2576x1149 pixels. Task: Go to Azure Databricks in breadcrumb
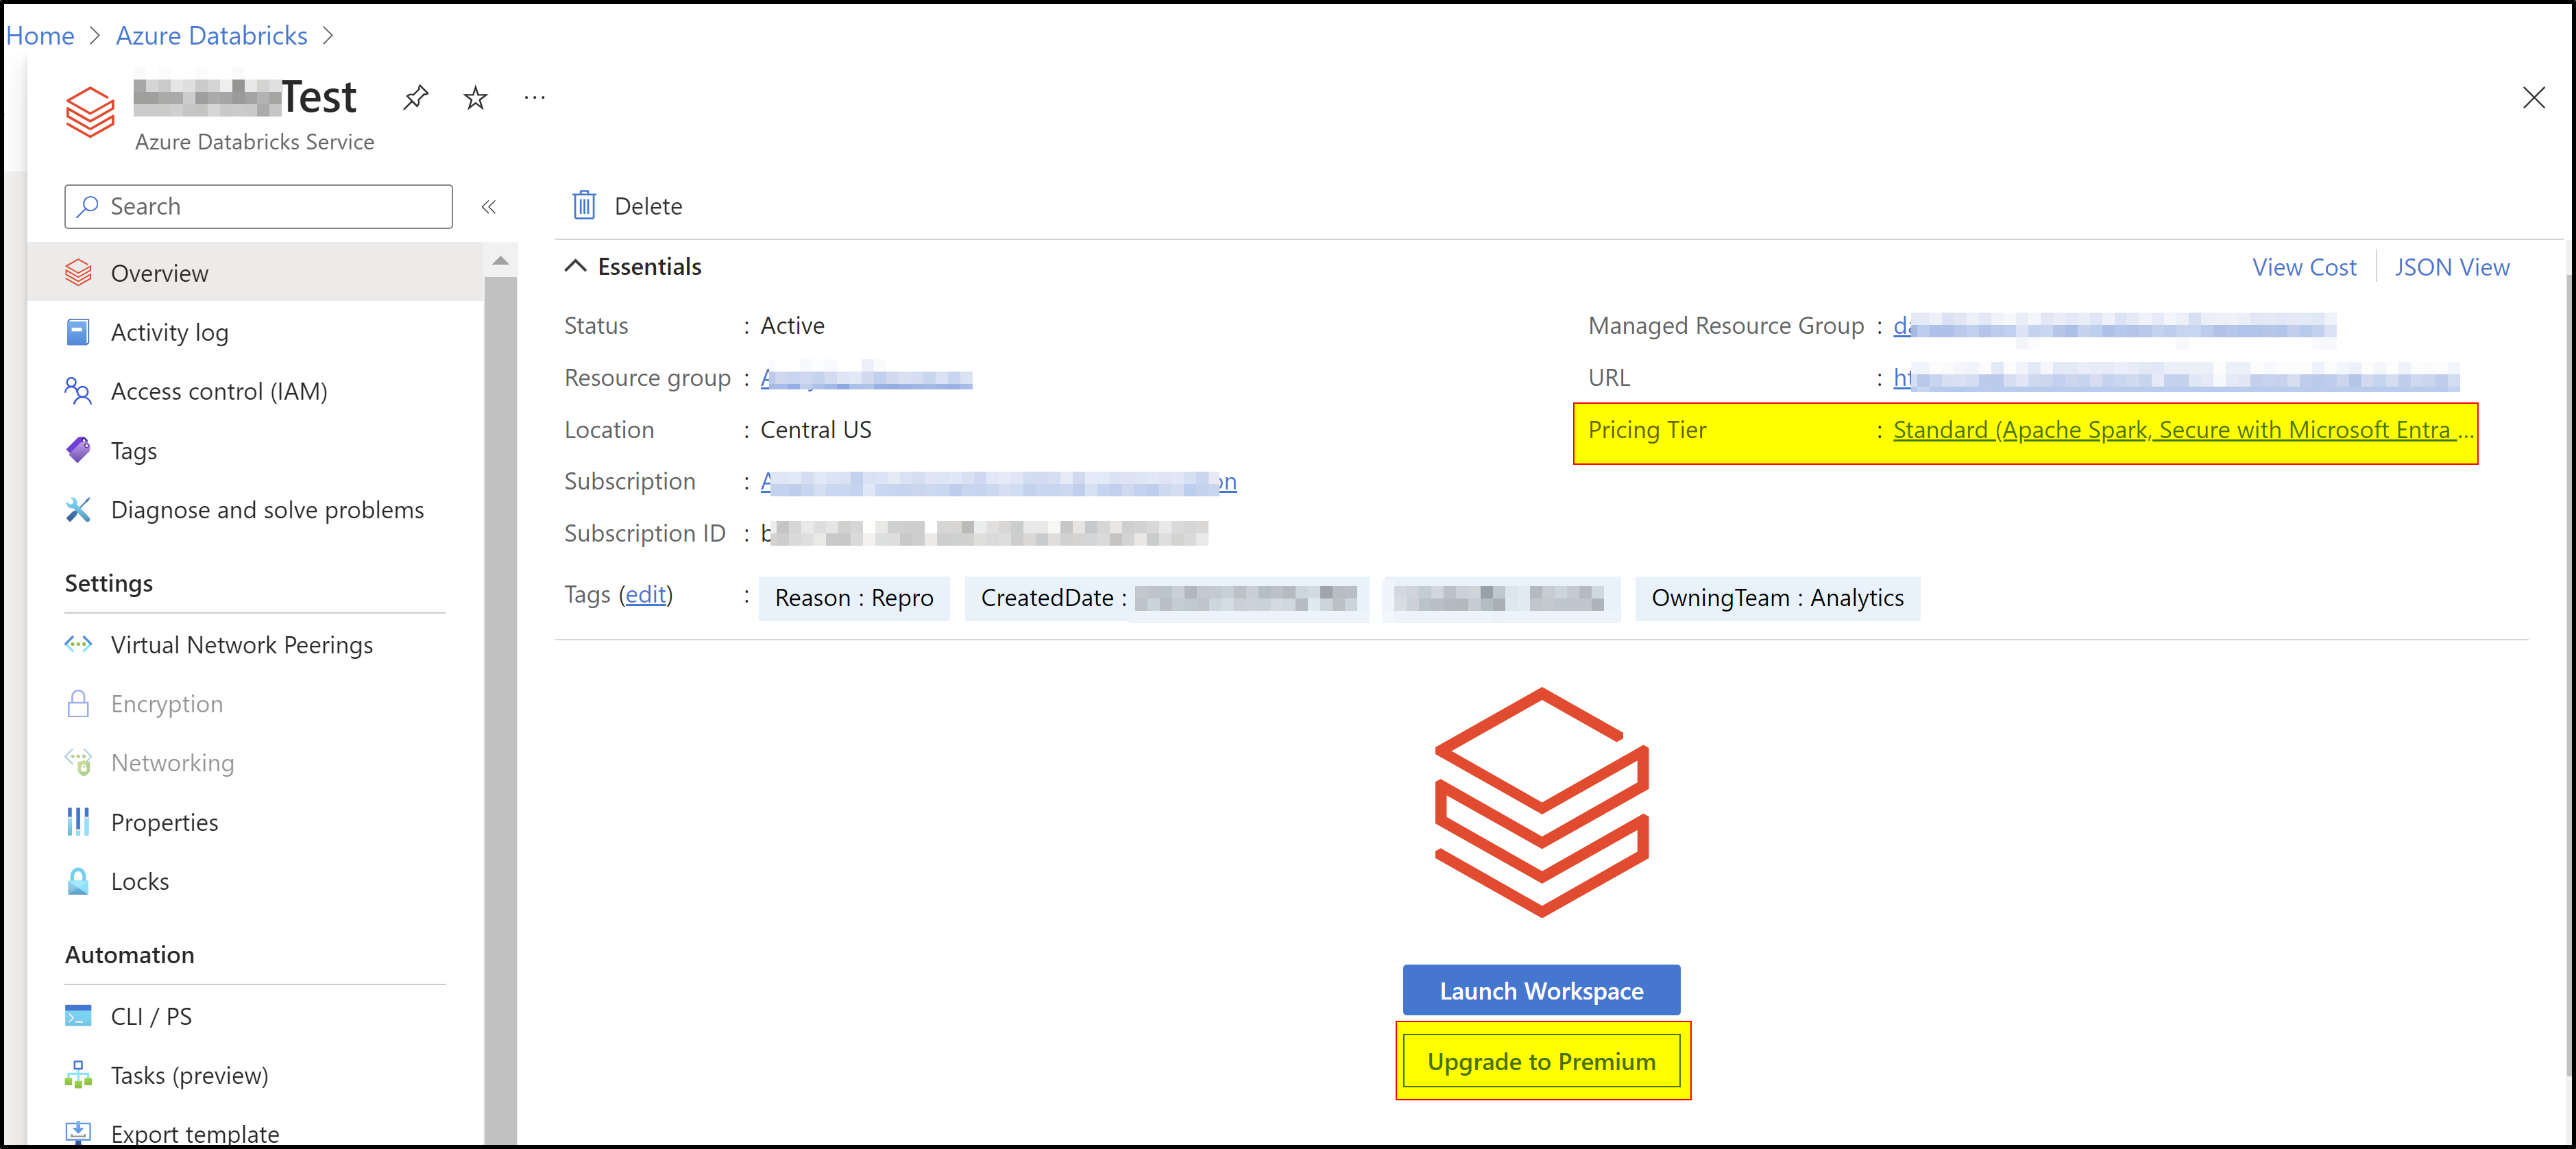(x=211, y=35)
